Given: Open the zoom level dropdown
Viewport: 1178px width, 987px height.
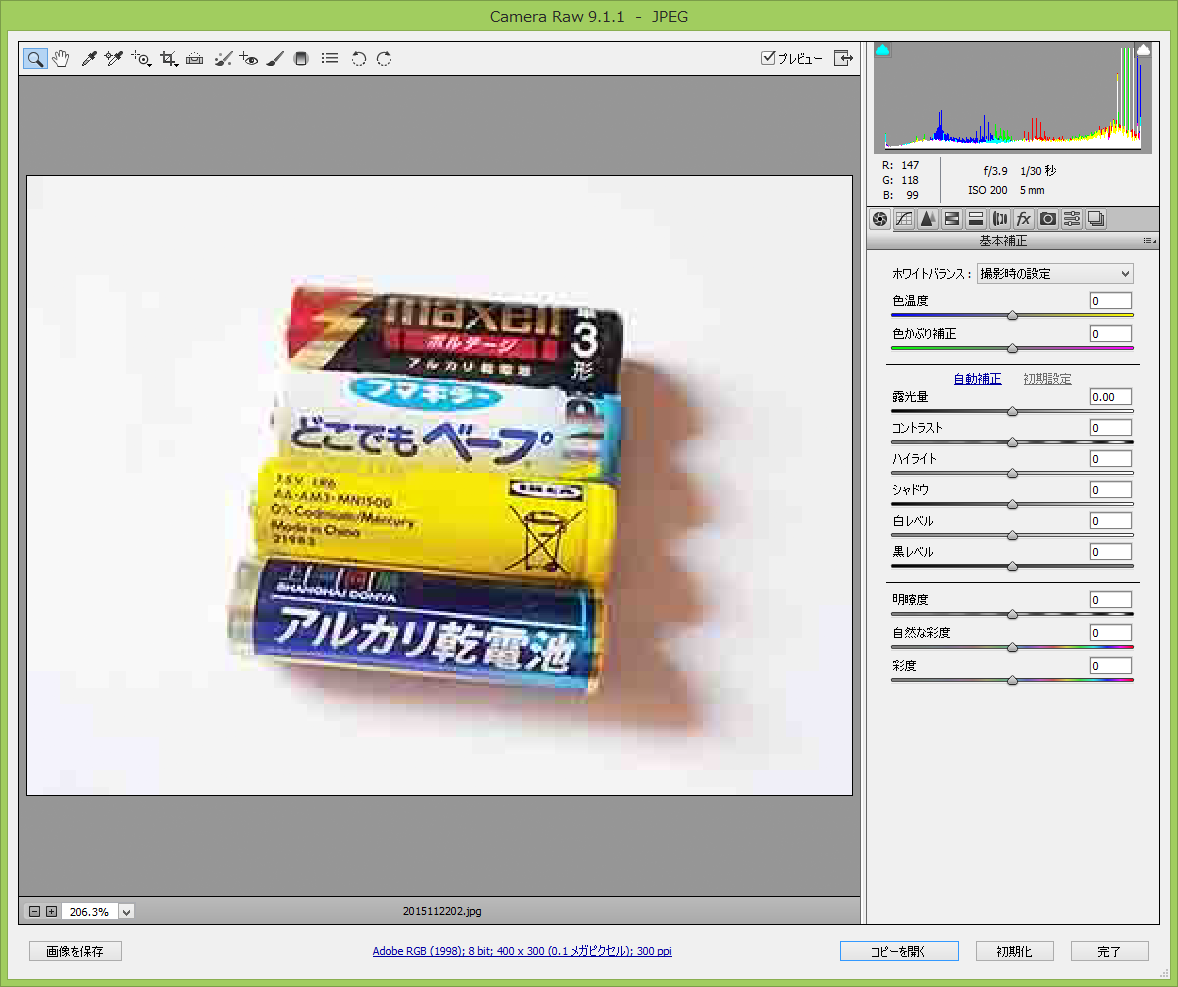Looking at the screenshot, I should [127, 911].
